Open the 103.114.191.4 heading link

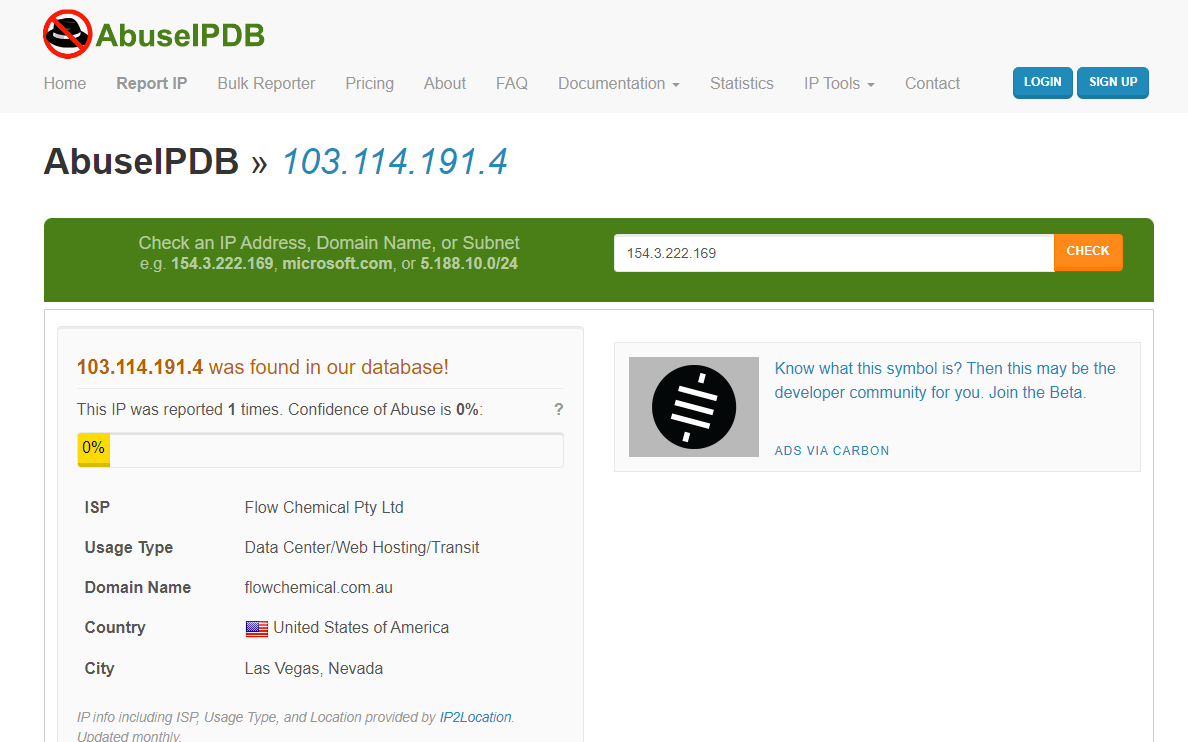tap(395, 161)
